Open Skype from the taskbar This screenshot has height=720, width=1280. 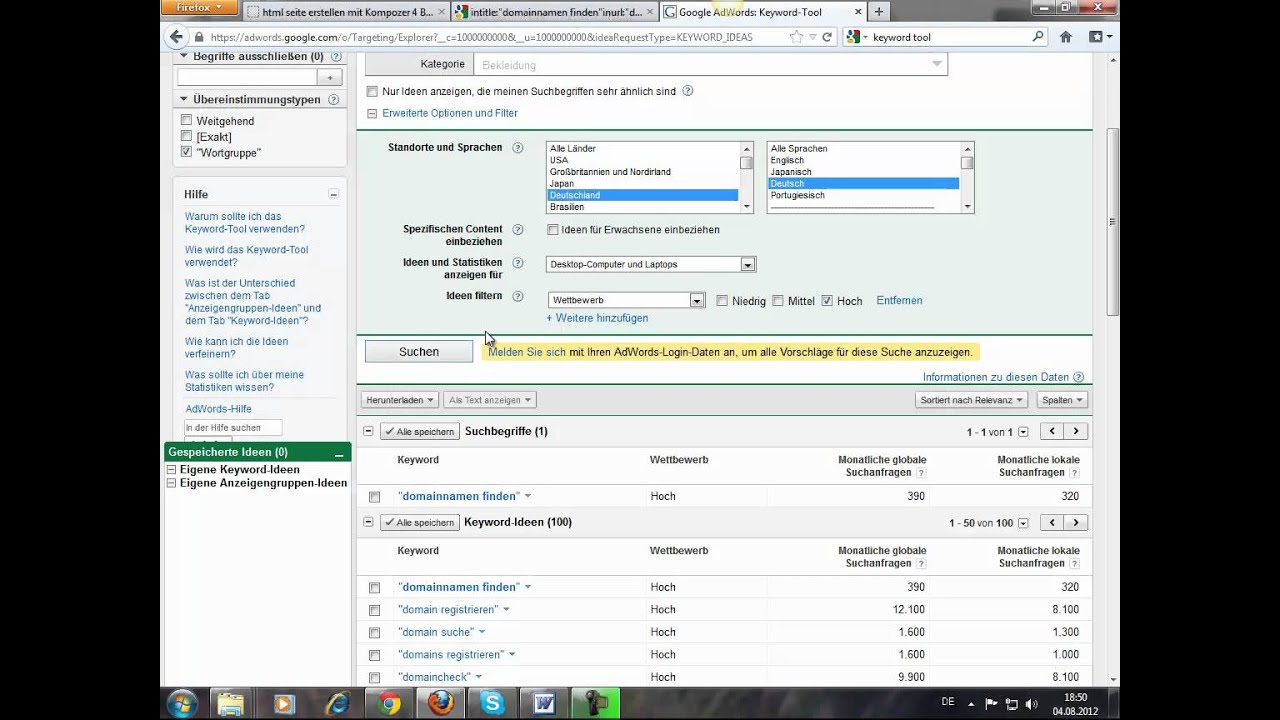point(492,703)
